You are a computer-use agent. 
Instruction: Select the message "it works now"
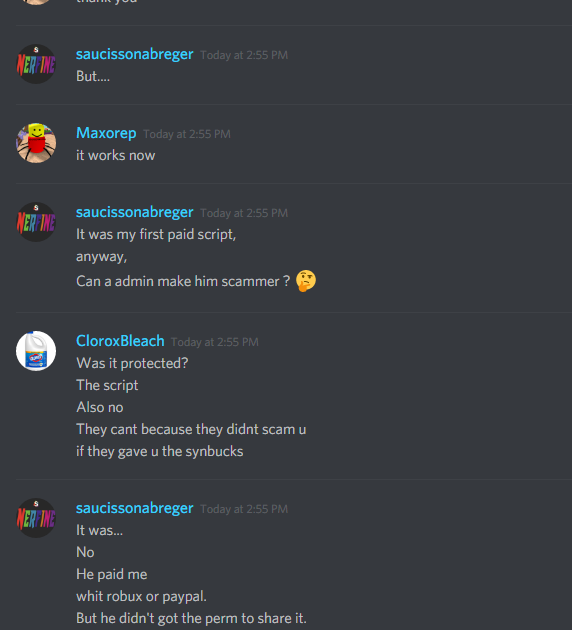point(116,155)
